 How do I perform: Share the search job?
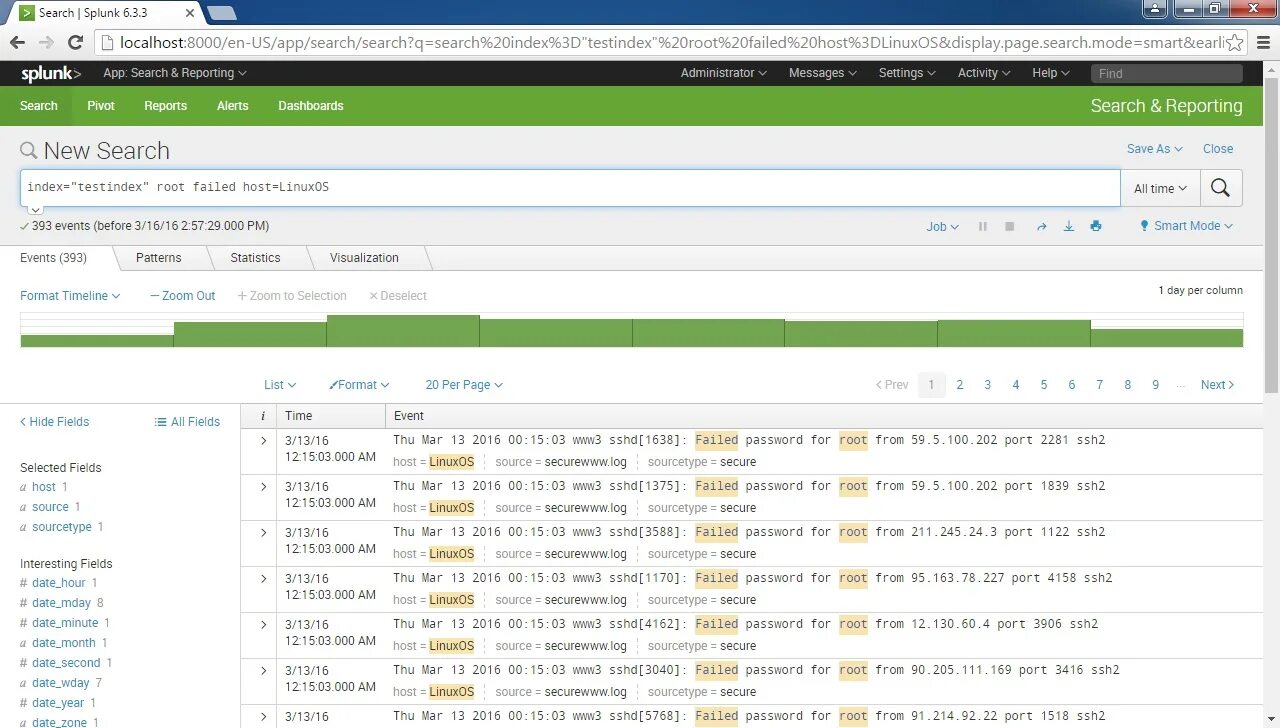pyautogui.click(x=1041, y=226)
